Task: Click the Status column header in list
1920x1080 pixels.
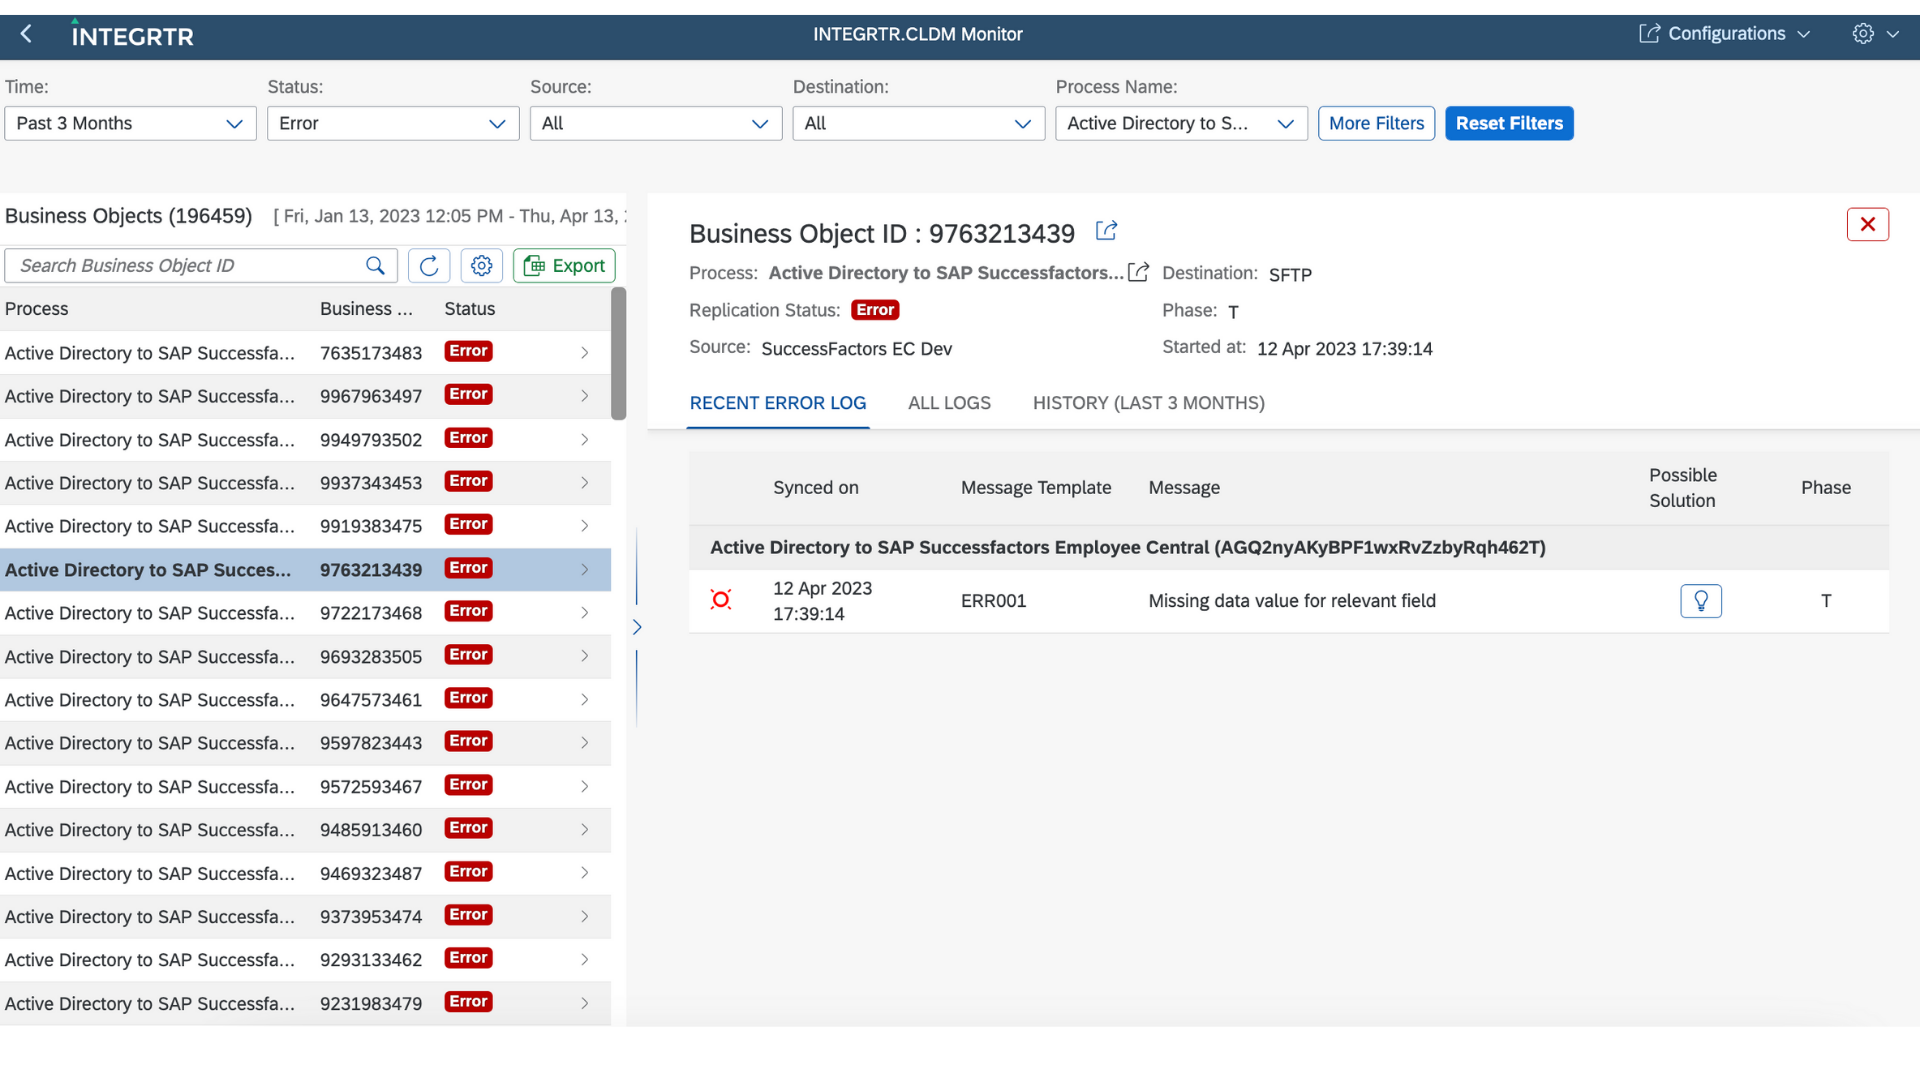Action: point(470,309)
